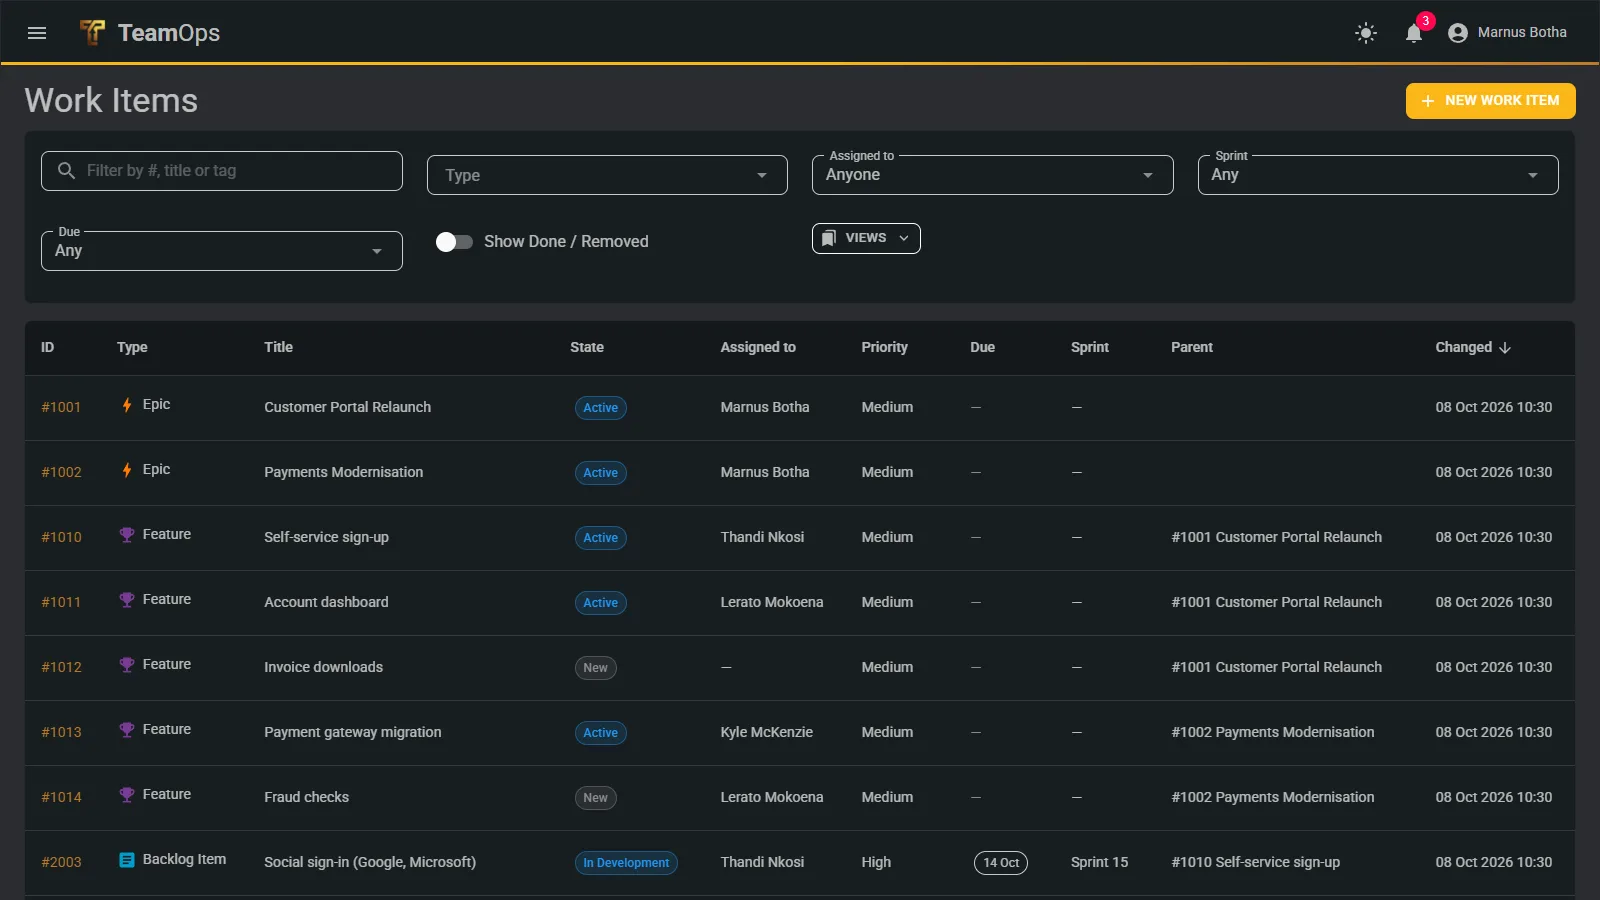Sort by the Type column header
This screenshot has height=900, width=1600.
pyautogui.click(x=132, y=347)
